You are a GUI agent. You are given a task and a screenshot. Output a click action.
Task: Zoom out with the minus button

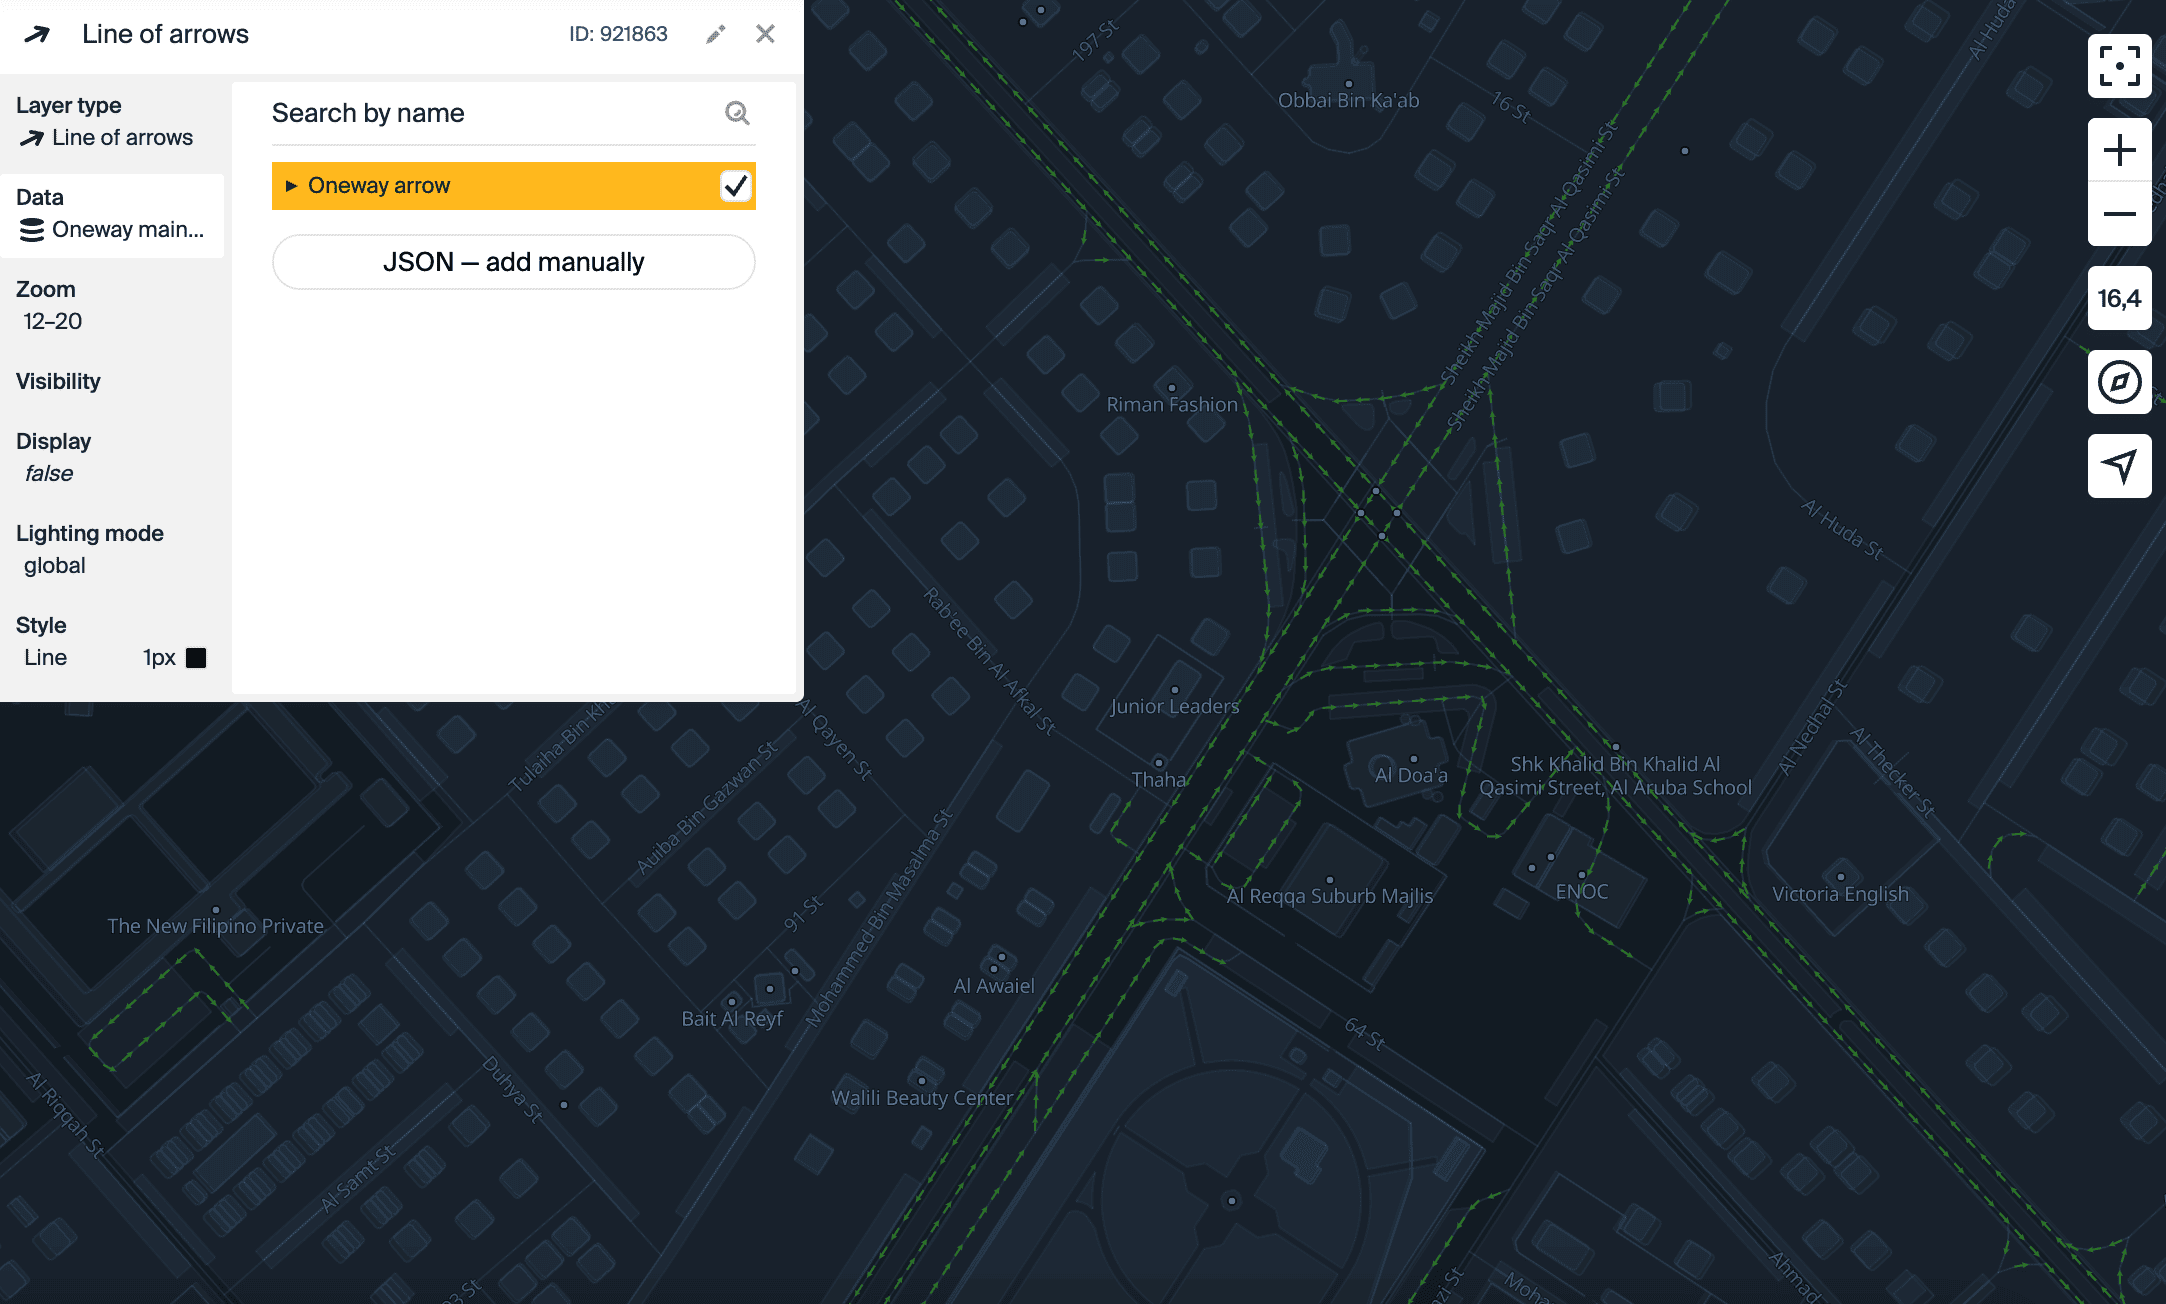(x=2119, y=214)
